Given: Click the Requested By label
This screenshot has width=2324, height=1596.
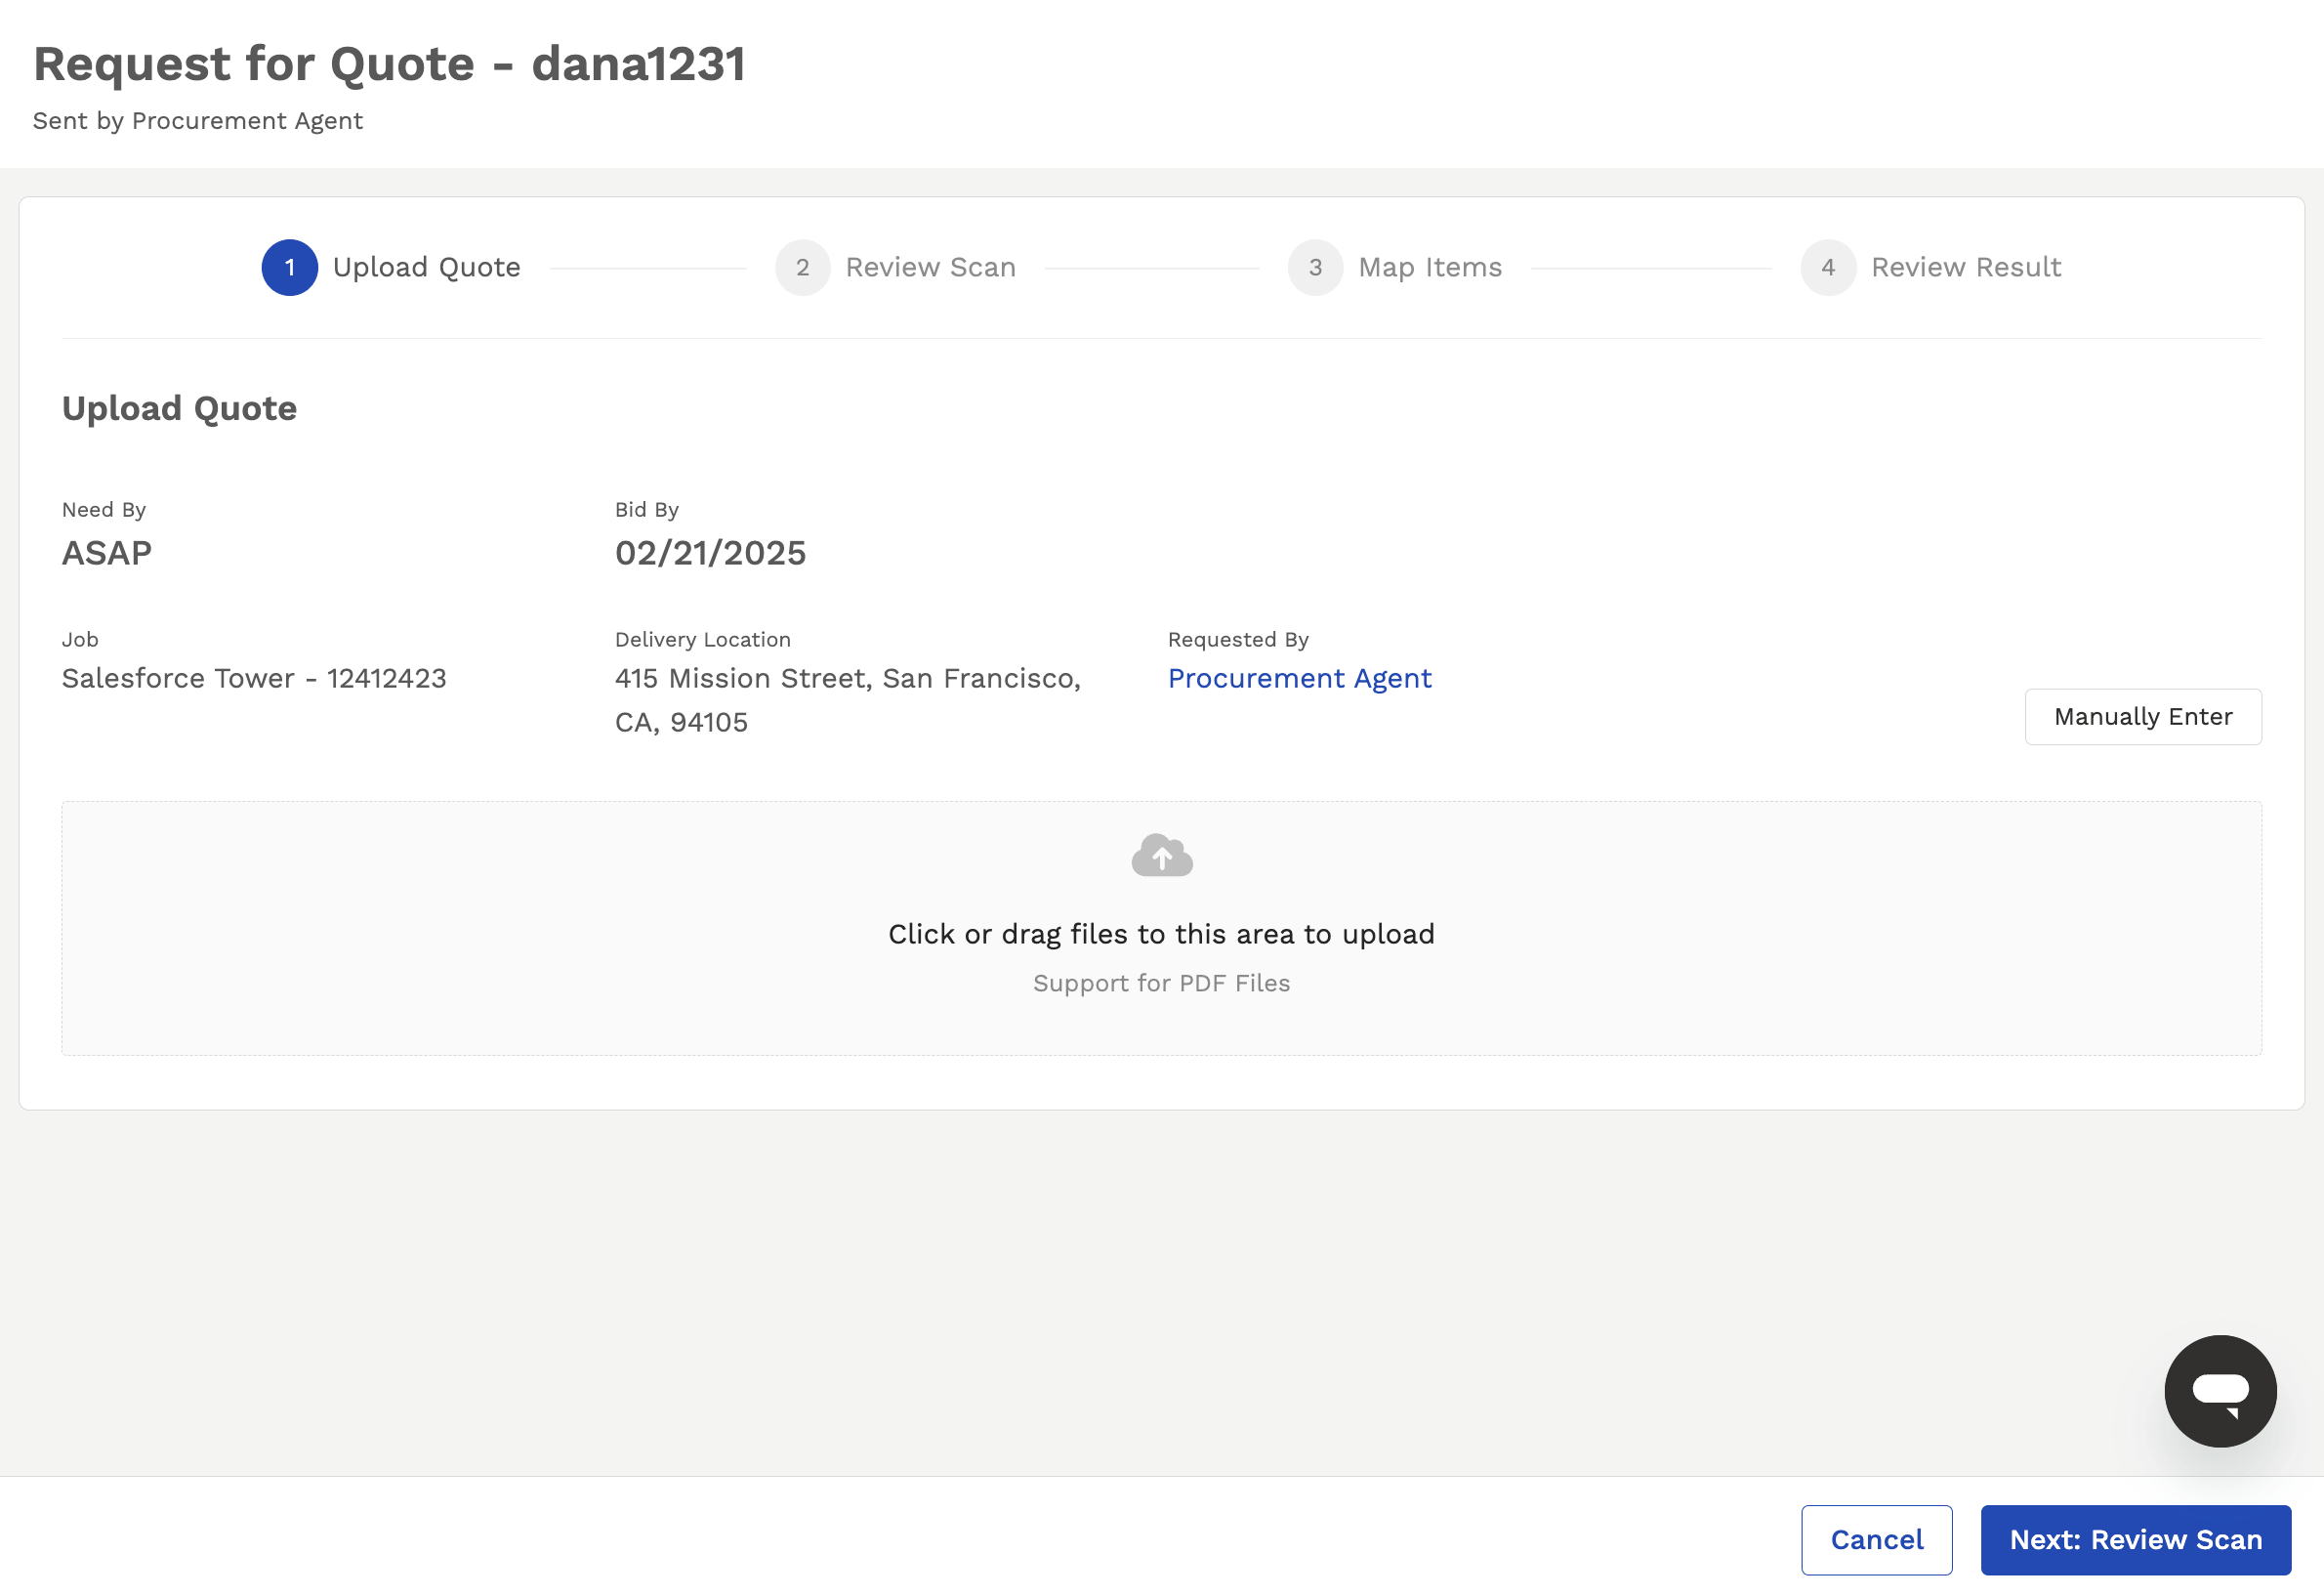Looking at the screenshot, I should [1238, 639].
